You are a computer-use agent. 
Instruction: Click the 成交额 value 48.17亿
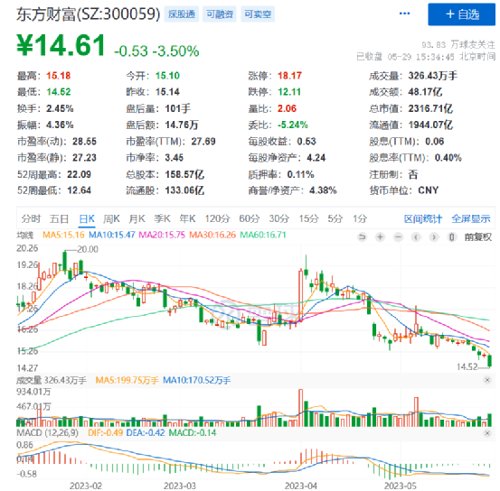pos(425,92)
